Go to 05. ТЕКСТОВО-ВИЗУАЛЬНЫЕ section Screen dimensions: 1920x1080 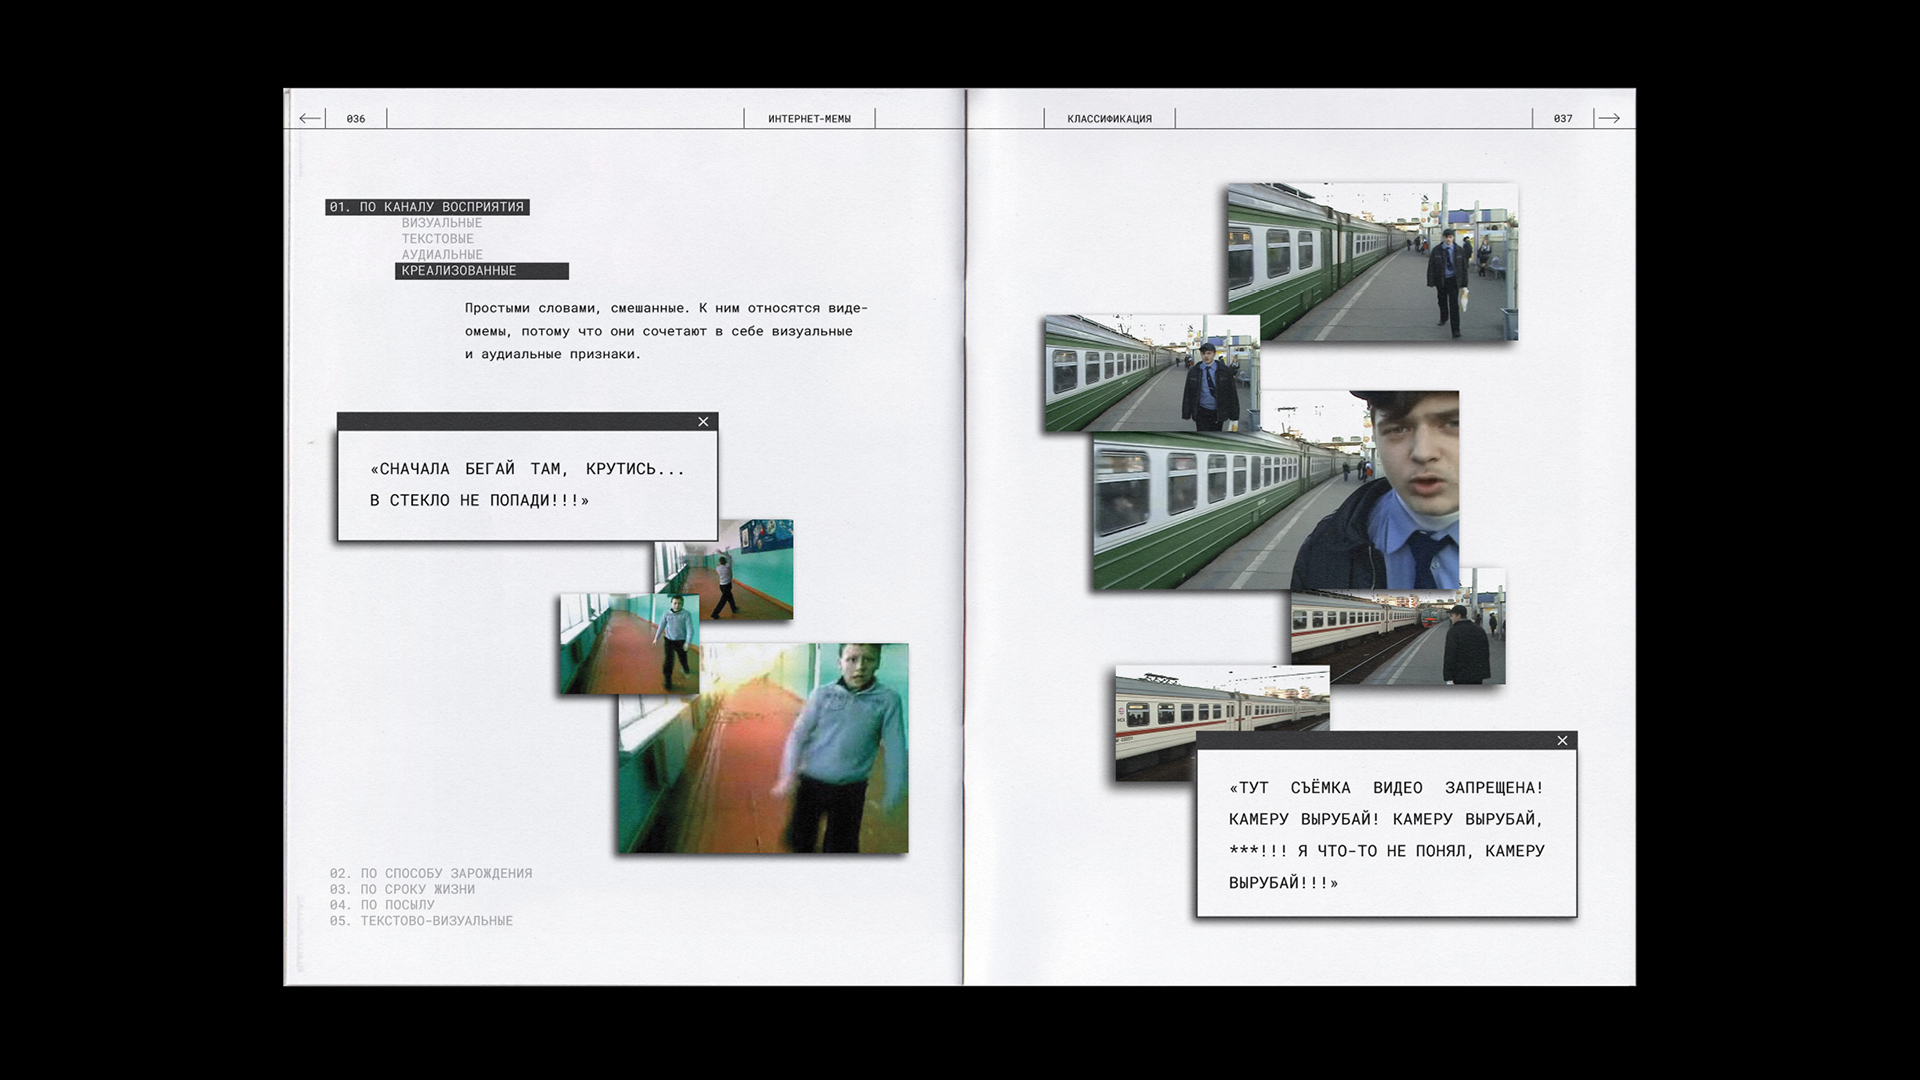click(421, 921)
